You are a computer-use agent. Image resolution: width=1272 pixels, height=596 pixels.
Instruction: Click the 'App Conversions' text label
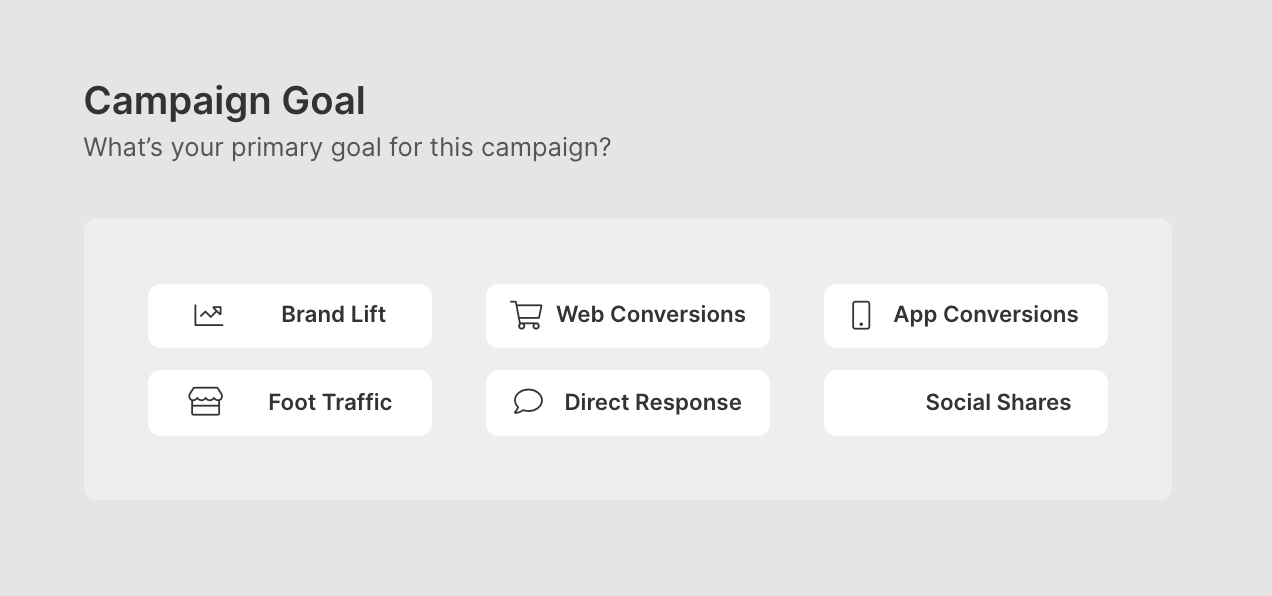[x=986, y=315]
